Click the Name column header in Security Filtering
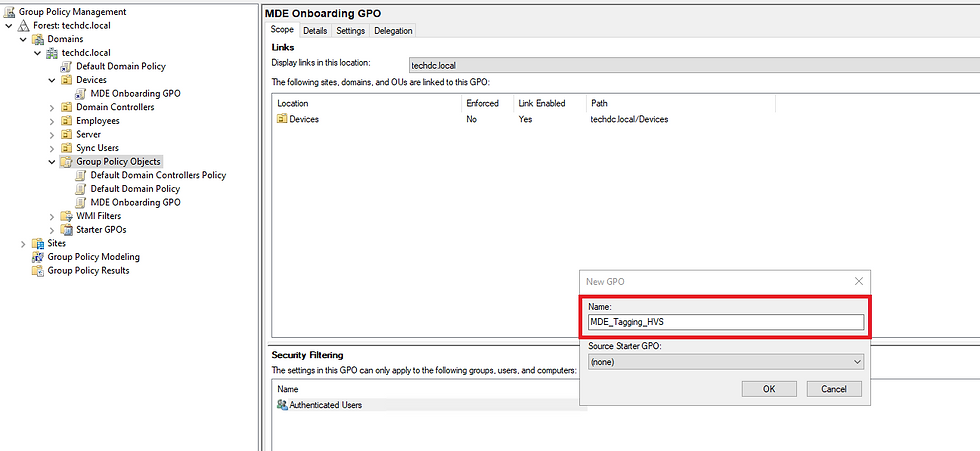980x451 pixels. pos(288,389)
